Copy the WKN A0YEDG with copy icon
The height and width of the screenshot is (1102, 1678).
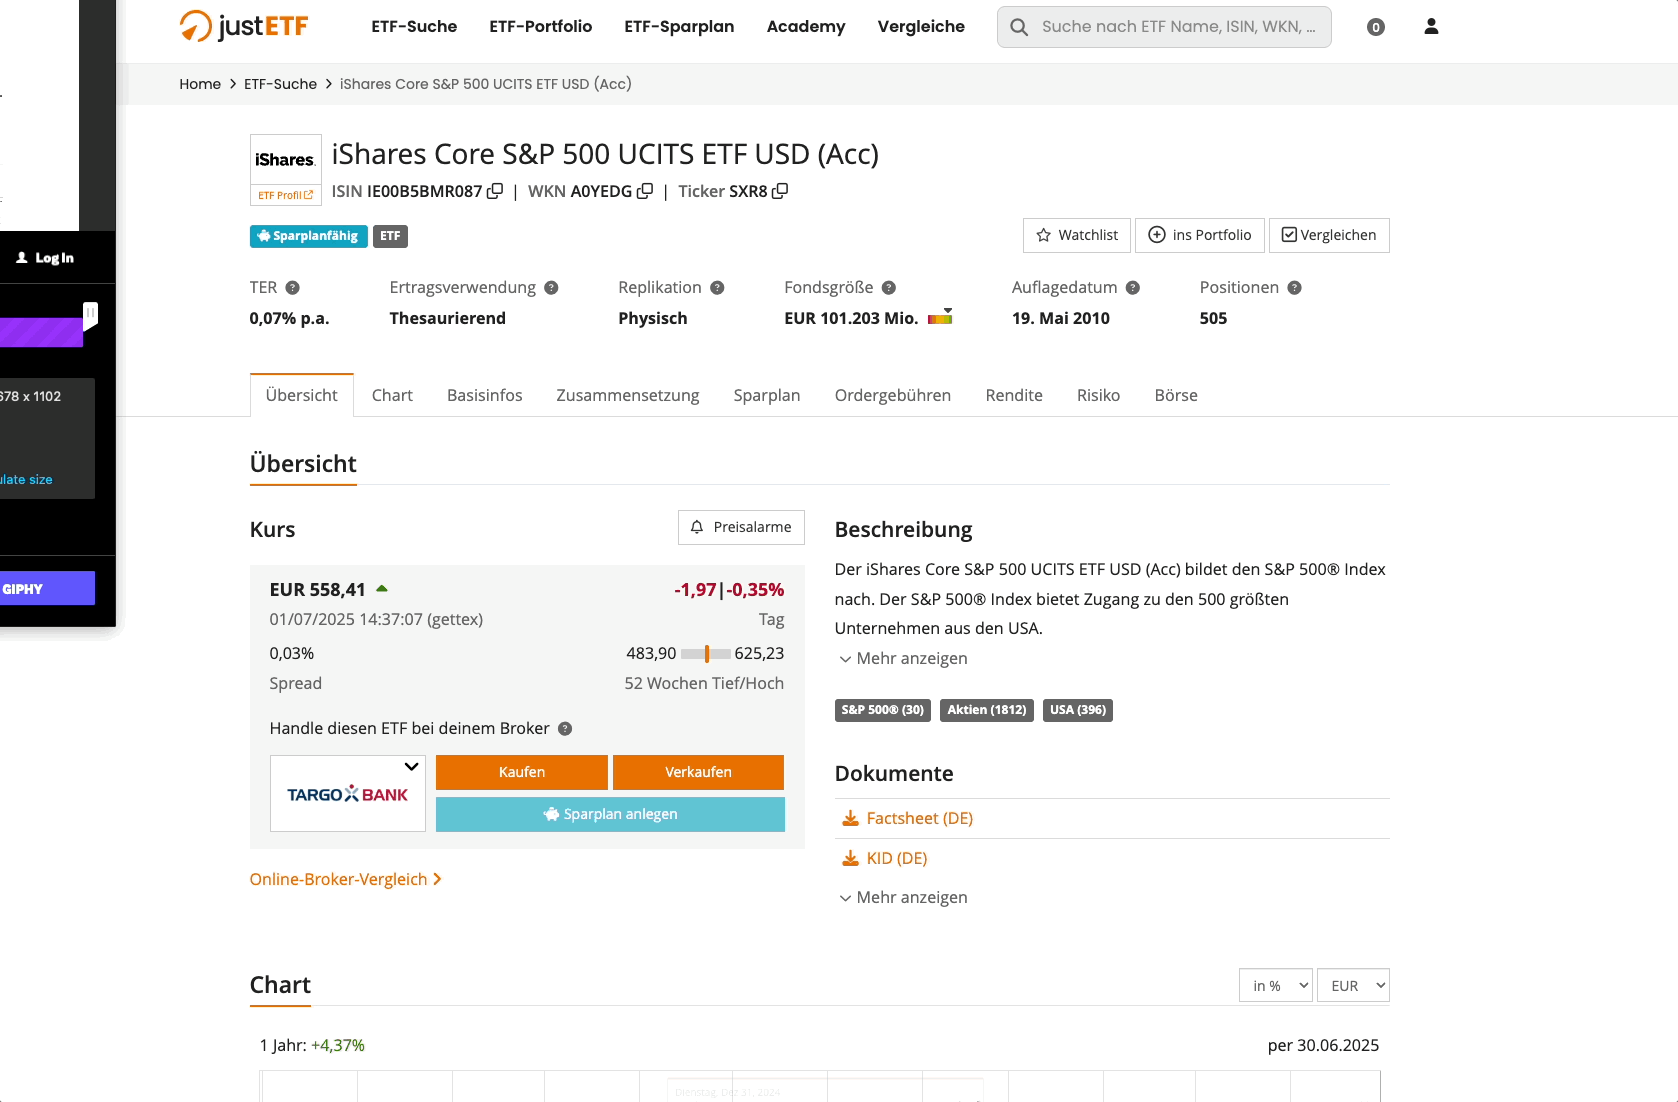[x=645, y=191]
